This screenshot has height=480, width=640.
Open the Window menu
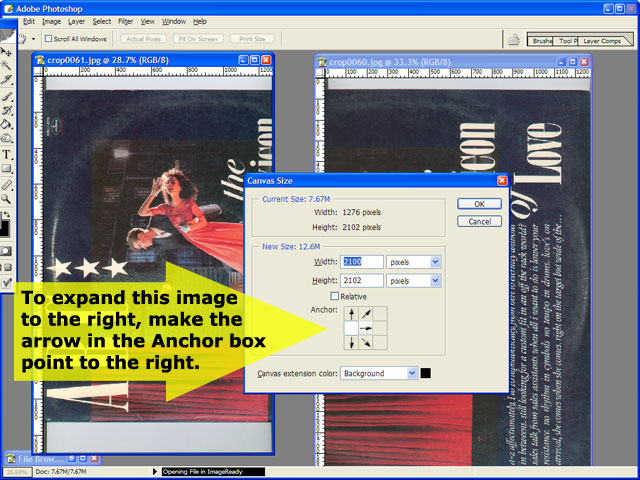[174, 22]
